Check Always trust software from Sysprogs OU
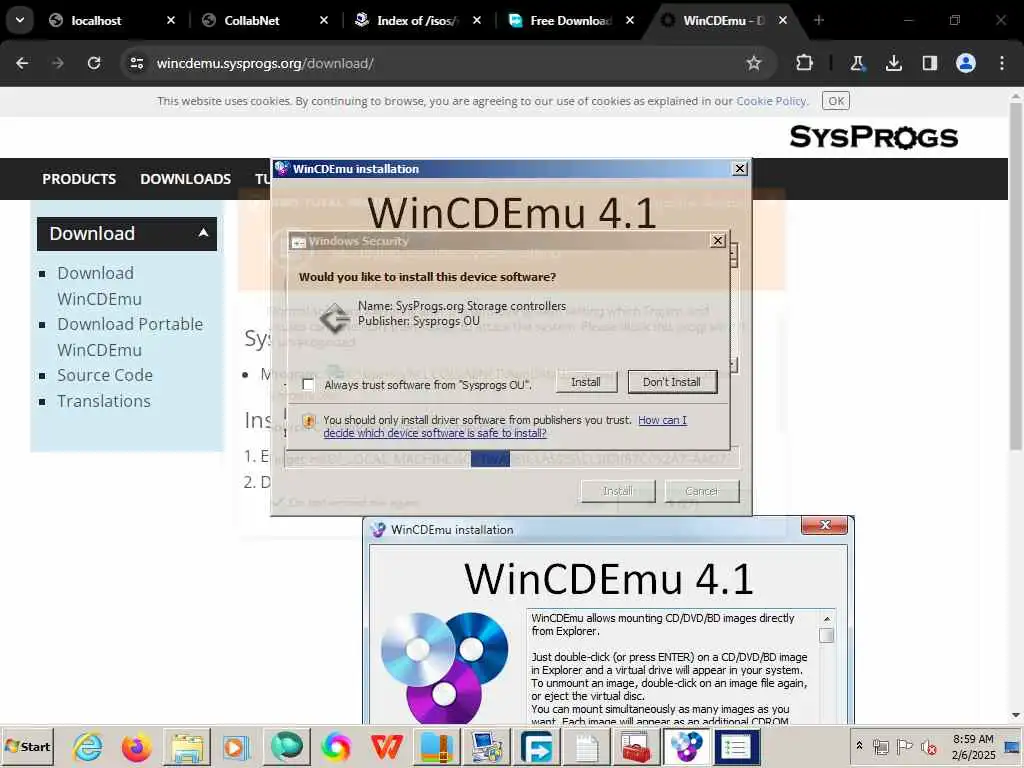This screenshot has height=768, width=1024. [308, 385]
